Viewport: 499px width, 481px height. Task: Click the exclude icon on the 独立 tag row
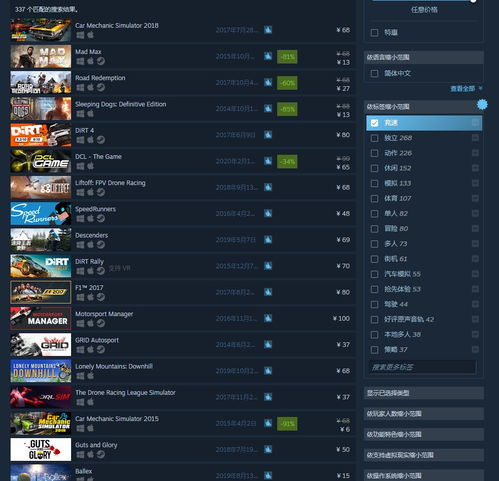475,138
